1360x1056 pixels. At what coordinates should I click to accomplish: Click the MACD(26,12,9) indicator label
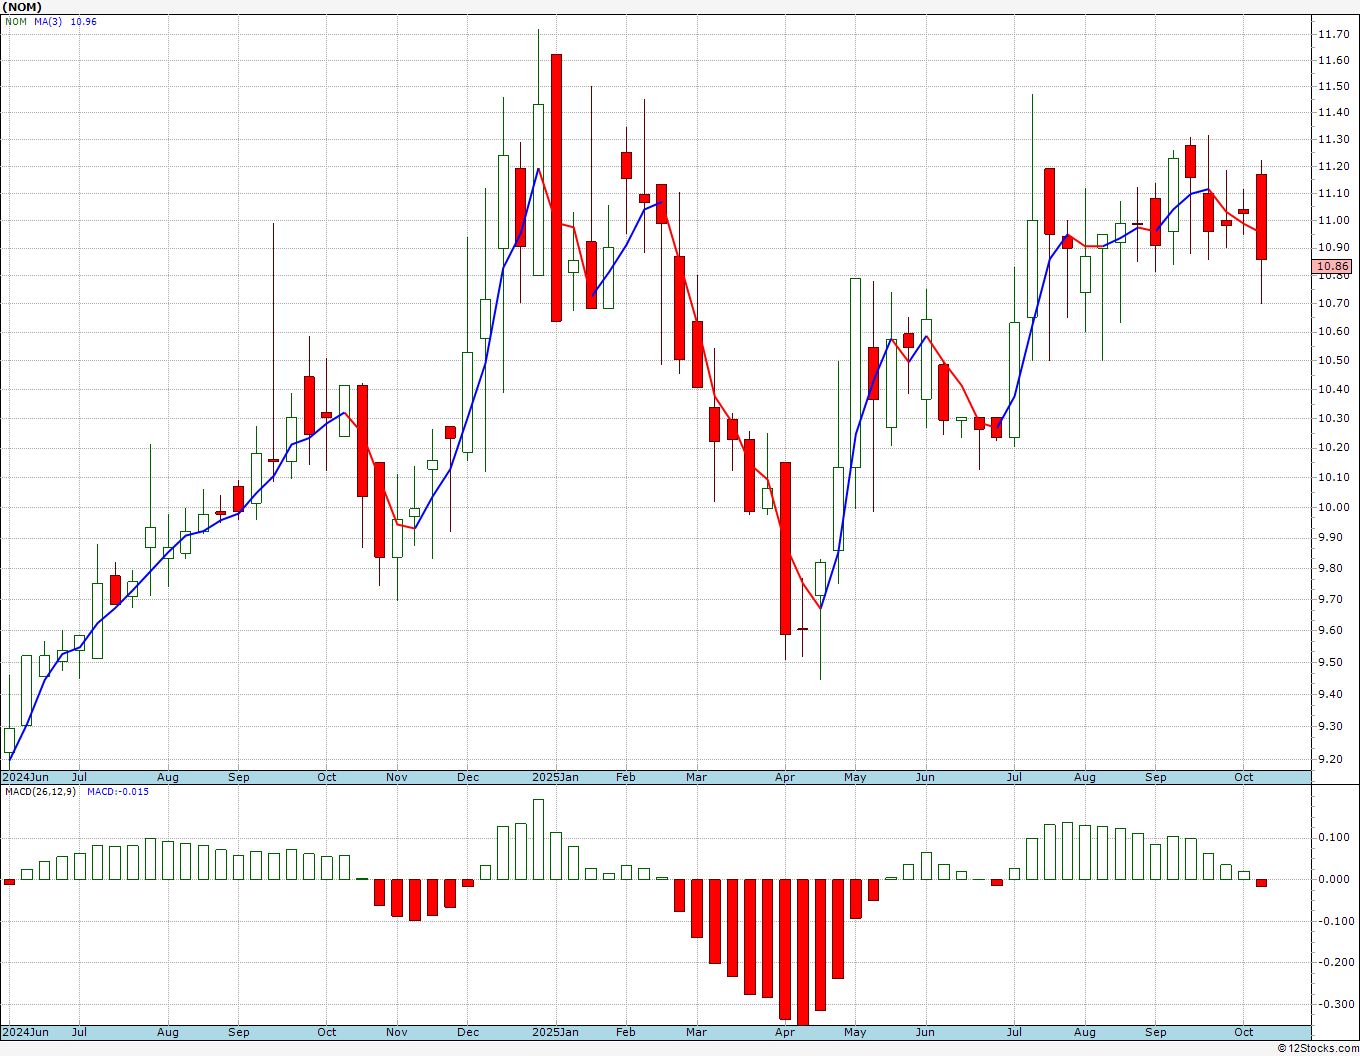[x=40, y=792]
